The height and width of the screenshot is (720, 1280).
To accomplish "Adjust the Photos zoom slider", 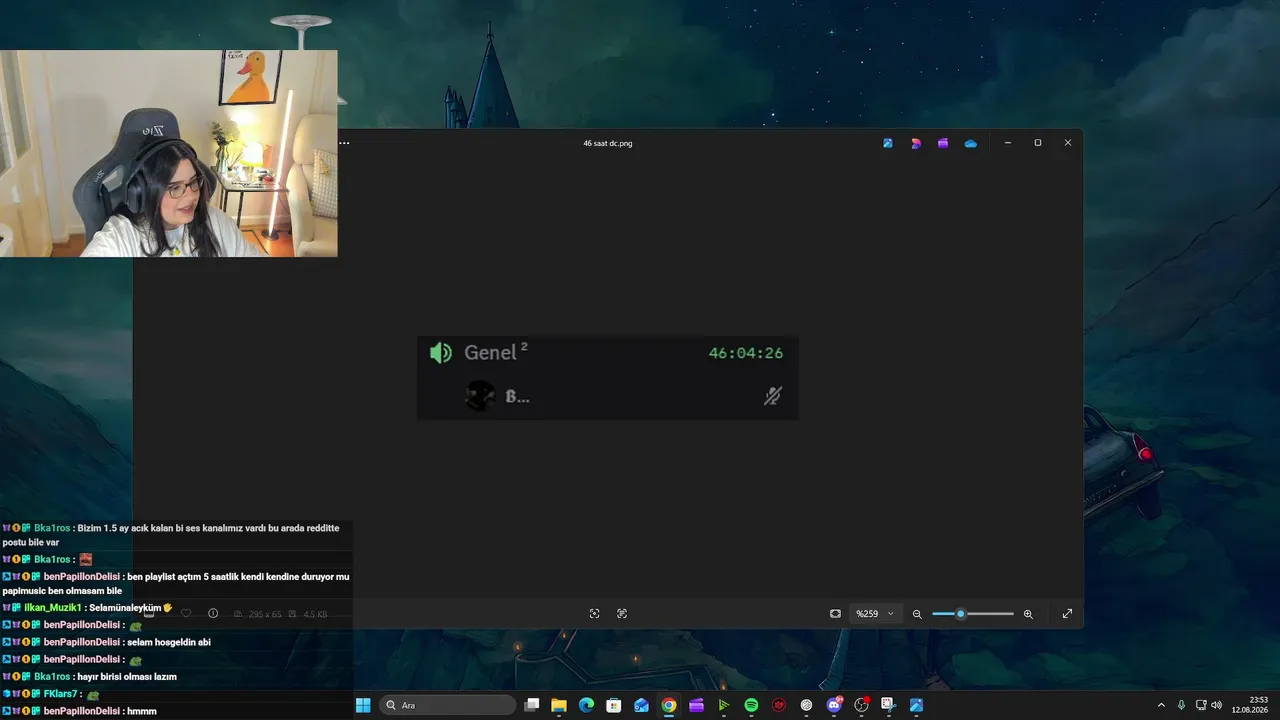I will click(972, 613).
